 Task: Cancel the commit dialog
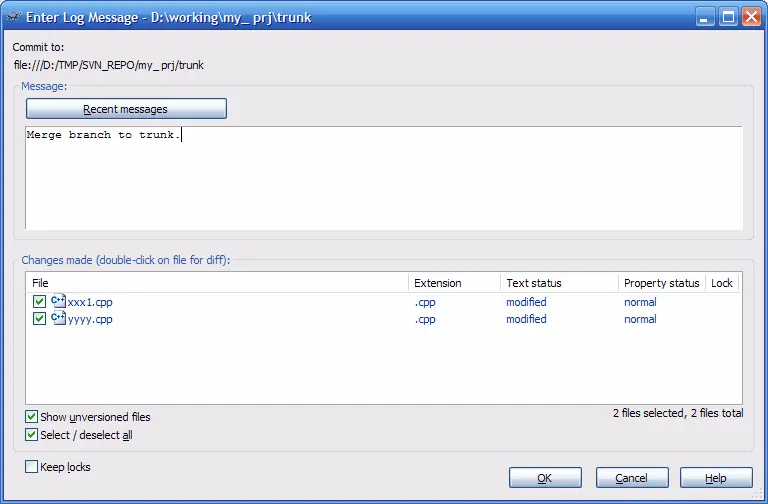pyautogui.click(x=632, y=478)
